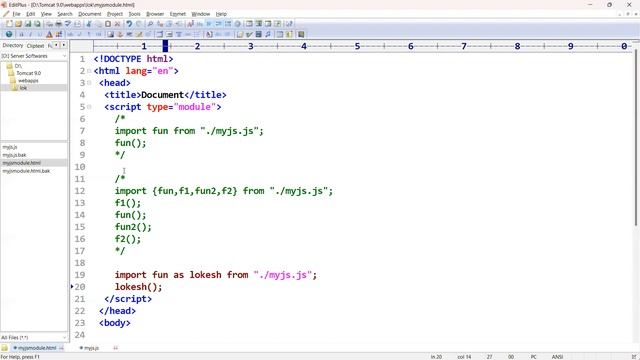
Task: Open font color tool with red A icon
Action: pos(49,34)
